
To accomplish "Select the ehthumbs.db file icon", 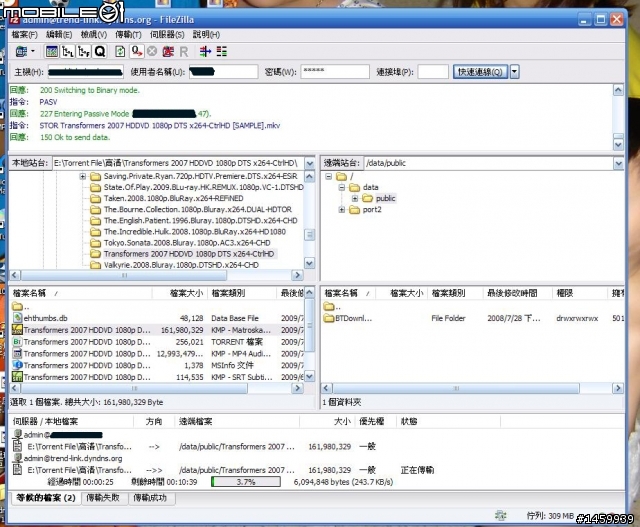I will (17, 318).
